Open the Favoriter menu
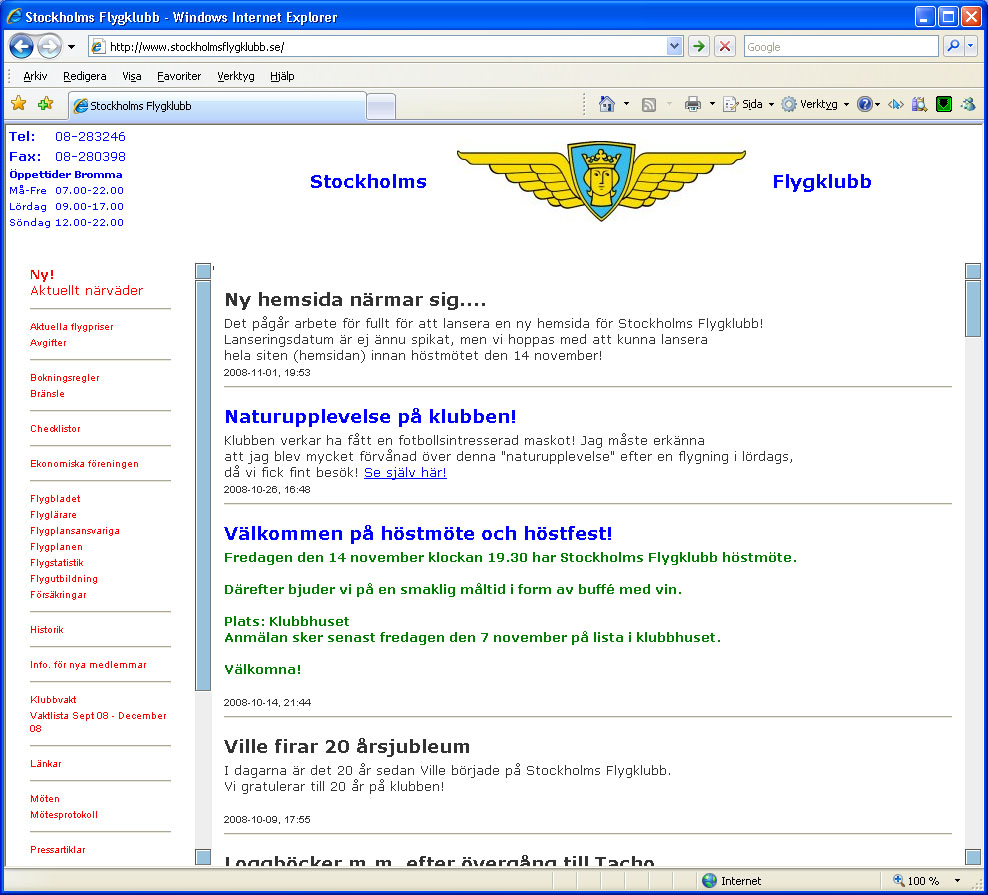 click(179, 76)
